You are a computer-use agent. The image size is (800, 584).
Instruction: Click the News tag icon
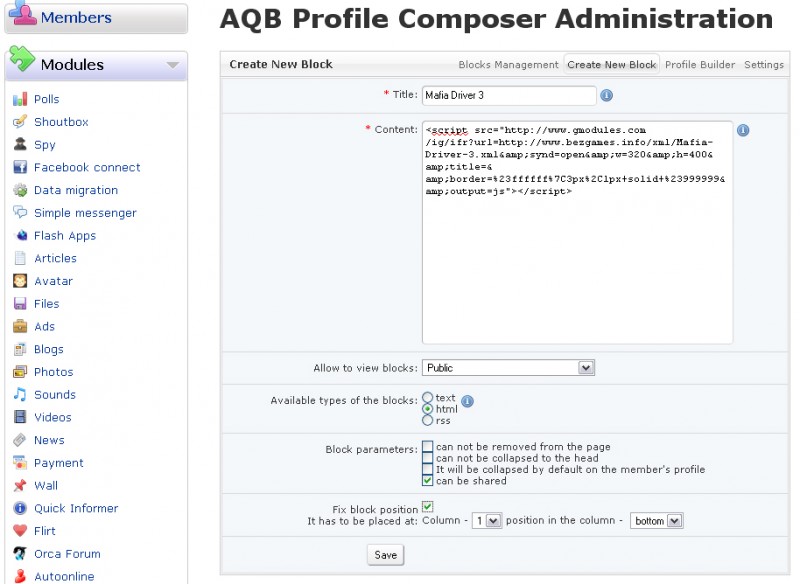(x=20, y=440)
